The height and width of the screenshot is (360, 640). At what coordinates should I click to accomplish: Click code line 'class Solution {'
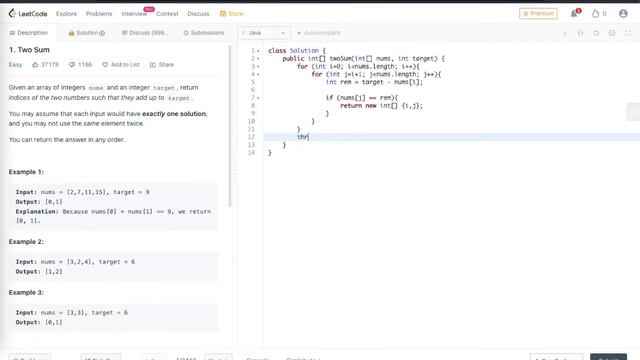tap(297, 51)
